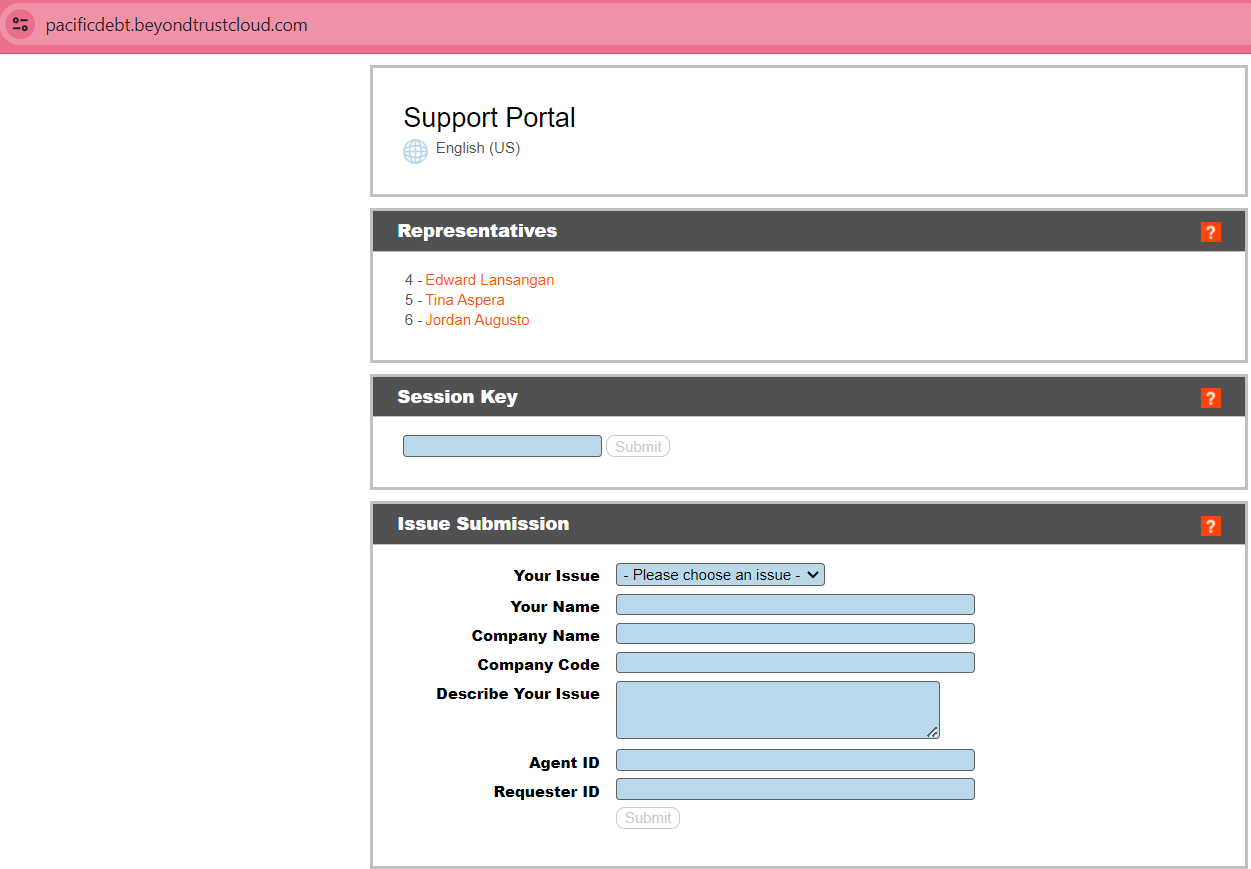The width and height of the screenshot is (1251, 869).
Task: Click the Agent ID input field
Action: 795,761
